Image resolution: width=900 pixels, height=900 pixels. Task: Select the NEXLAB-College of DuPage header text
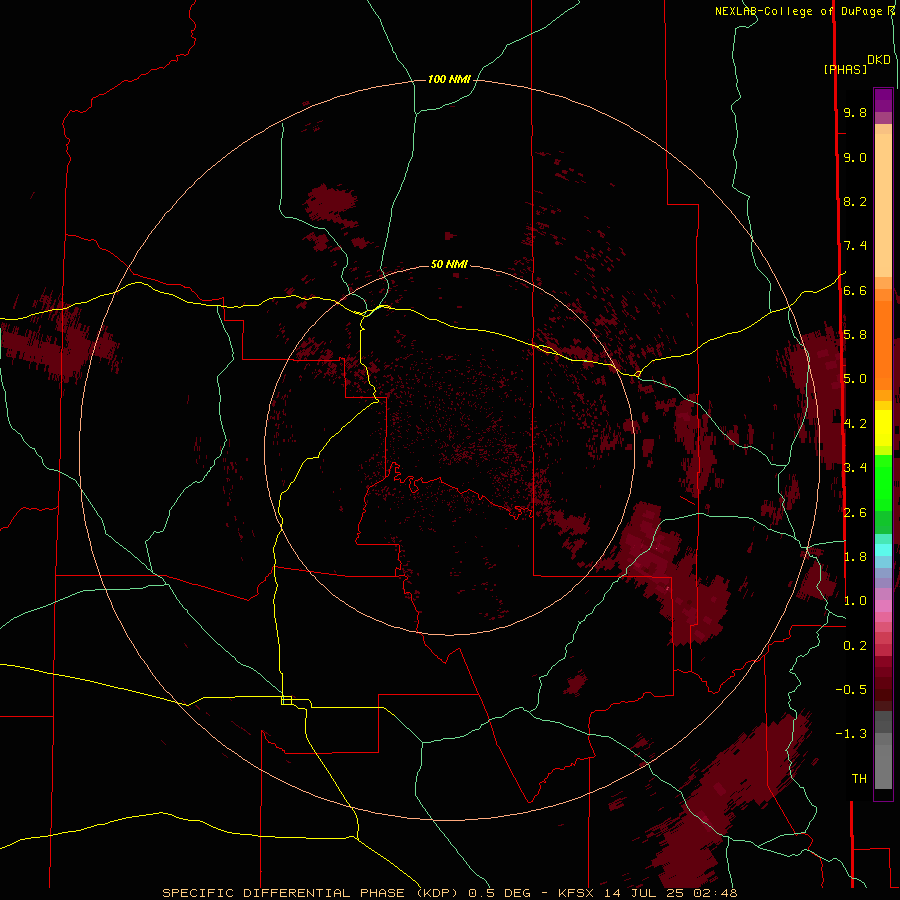(x=798, y=11)
